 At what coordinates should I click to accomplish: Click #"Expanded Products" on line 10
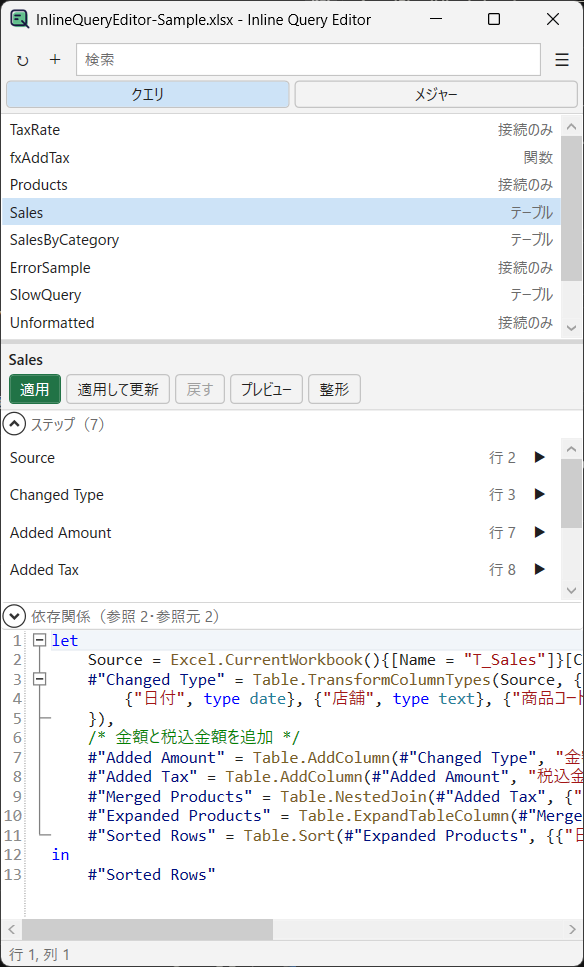click(x=179, y=817)
